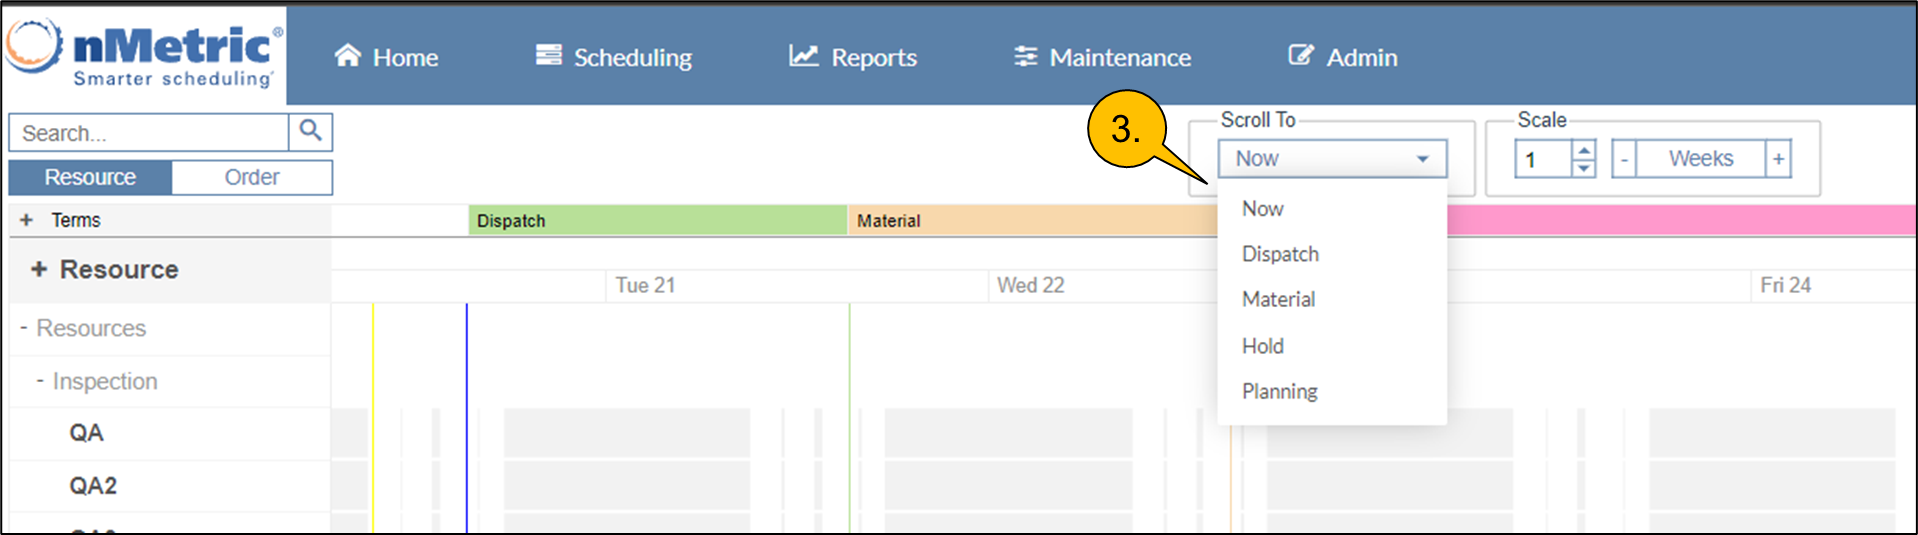Collapse the Inspection tree group
Viewport: 1918px width, 535px height.
pos(40,381)
